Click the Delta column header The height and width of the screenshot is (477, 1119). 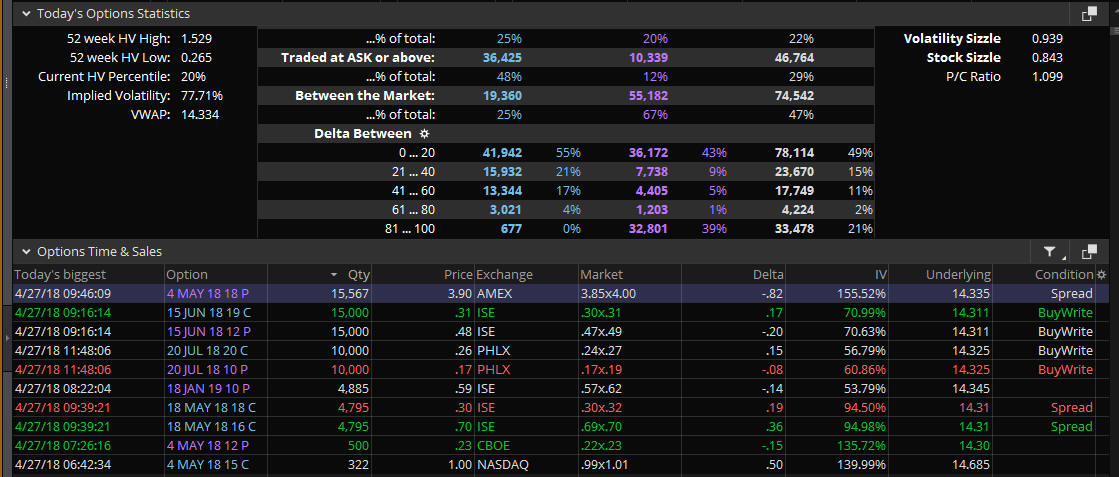point(768,274)
